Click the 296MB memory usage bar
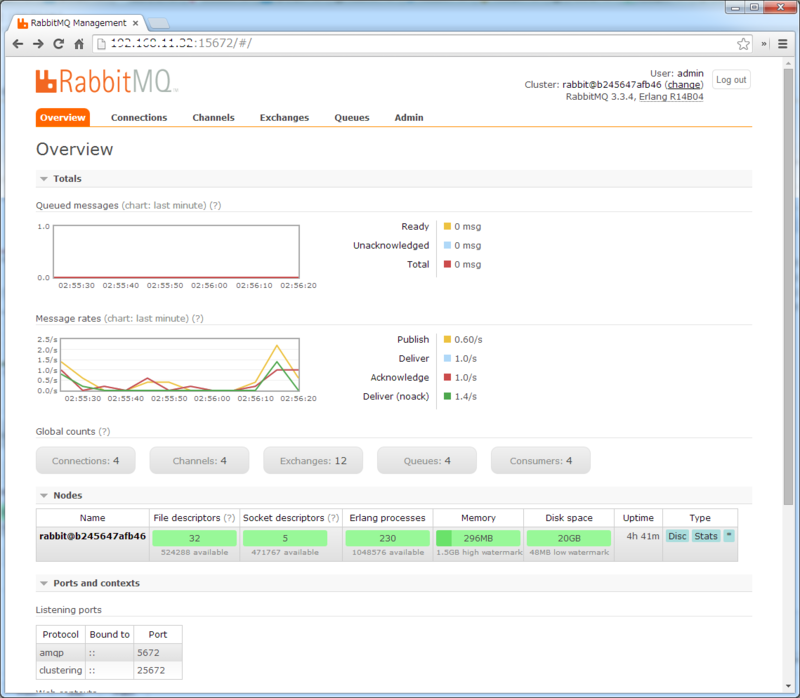This screenshot has width=800, height=698. (478, 538)
